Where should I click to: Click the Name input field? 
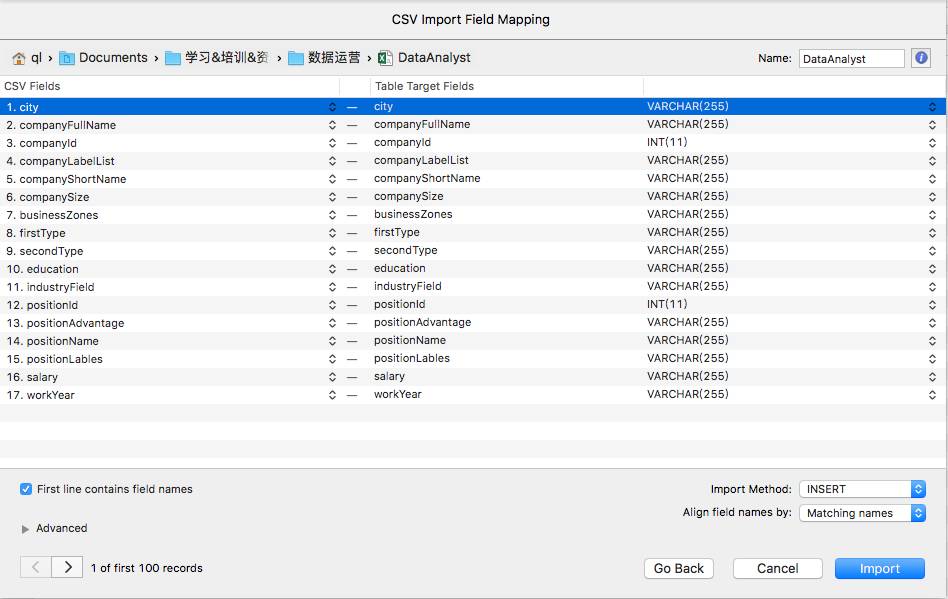click(851, 59)
